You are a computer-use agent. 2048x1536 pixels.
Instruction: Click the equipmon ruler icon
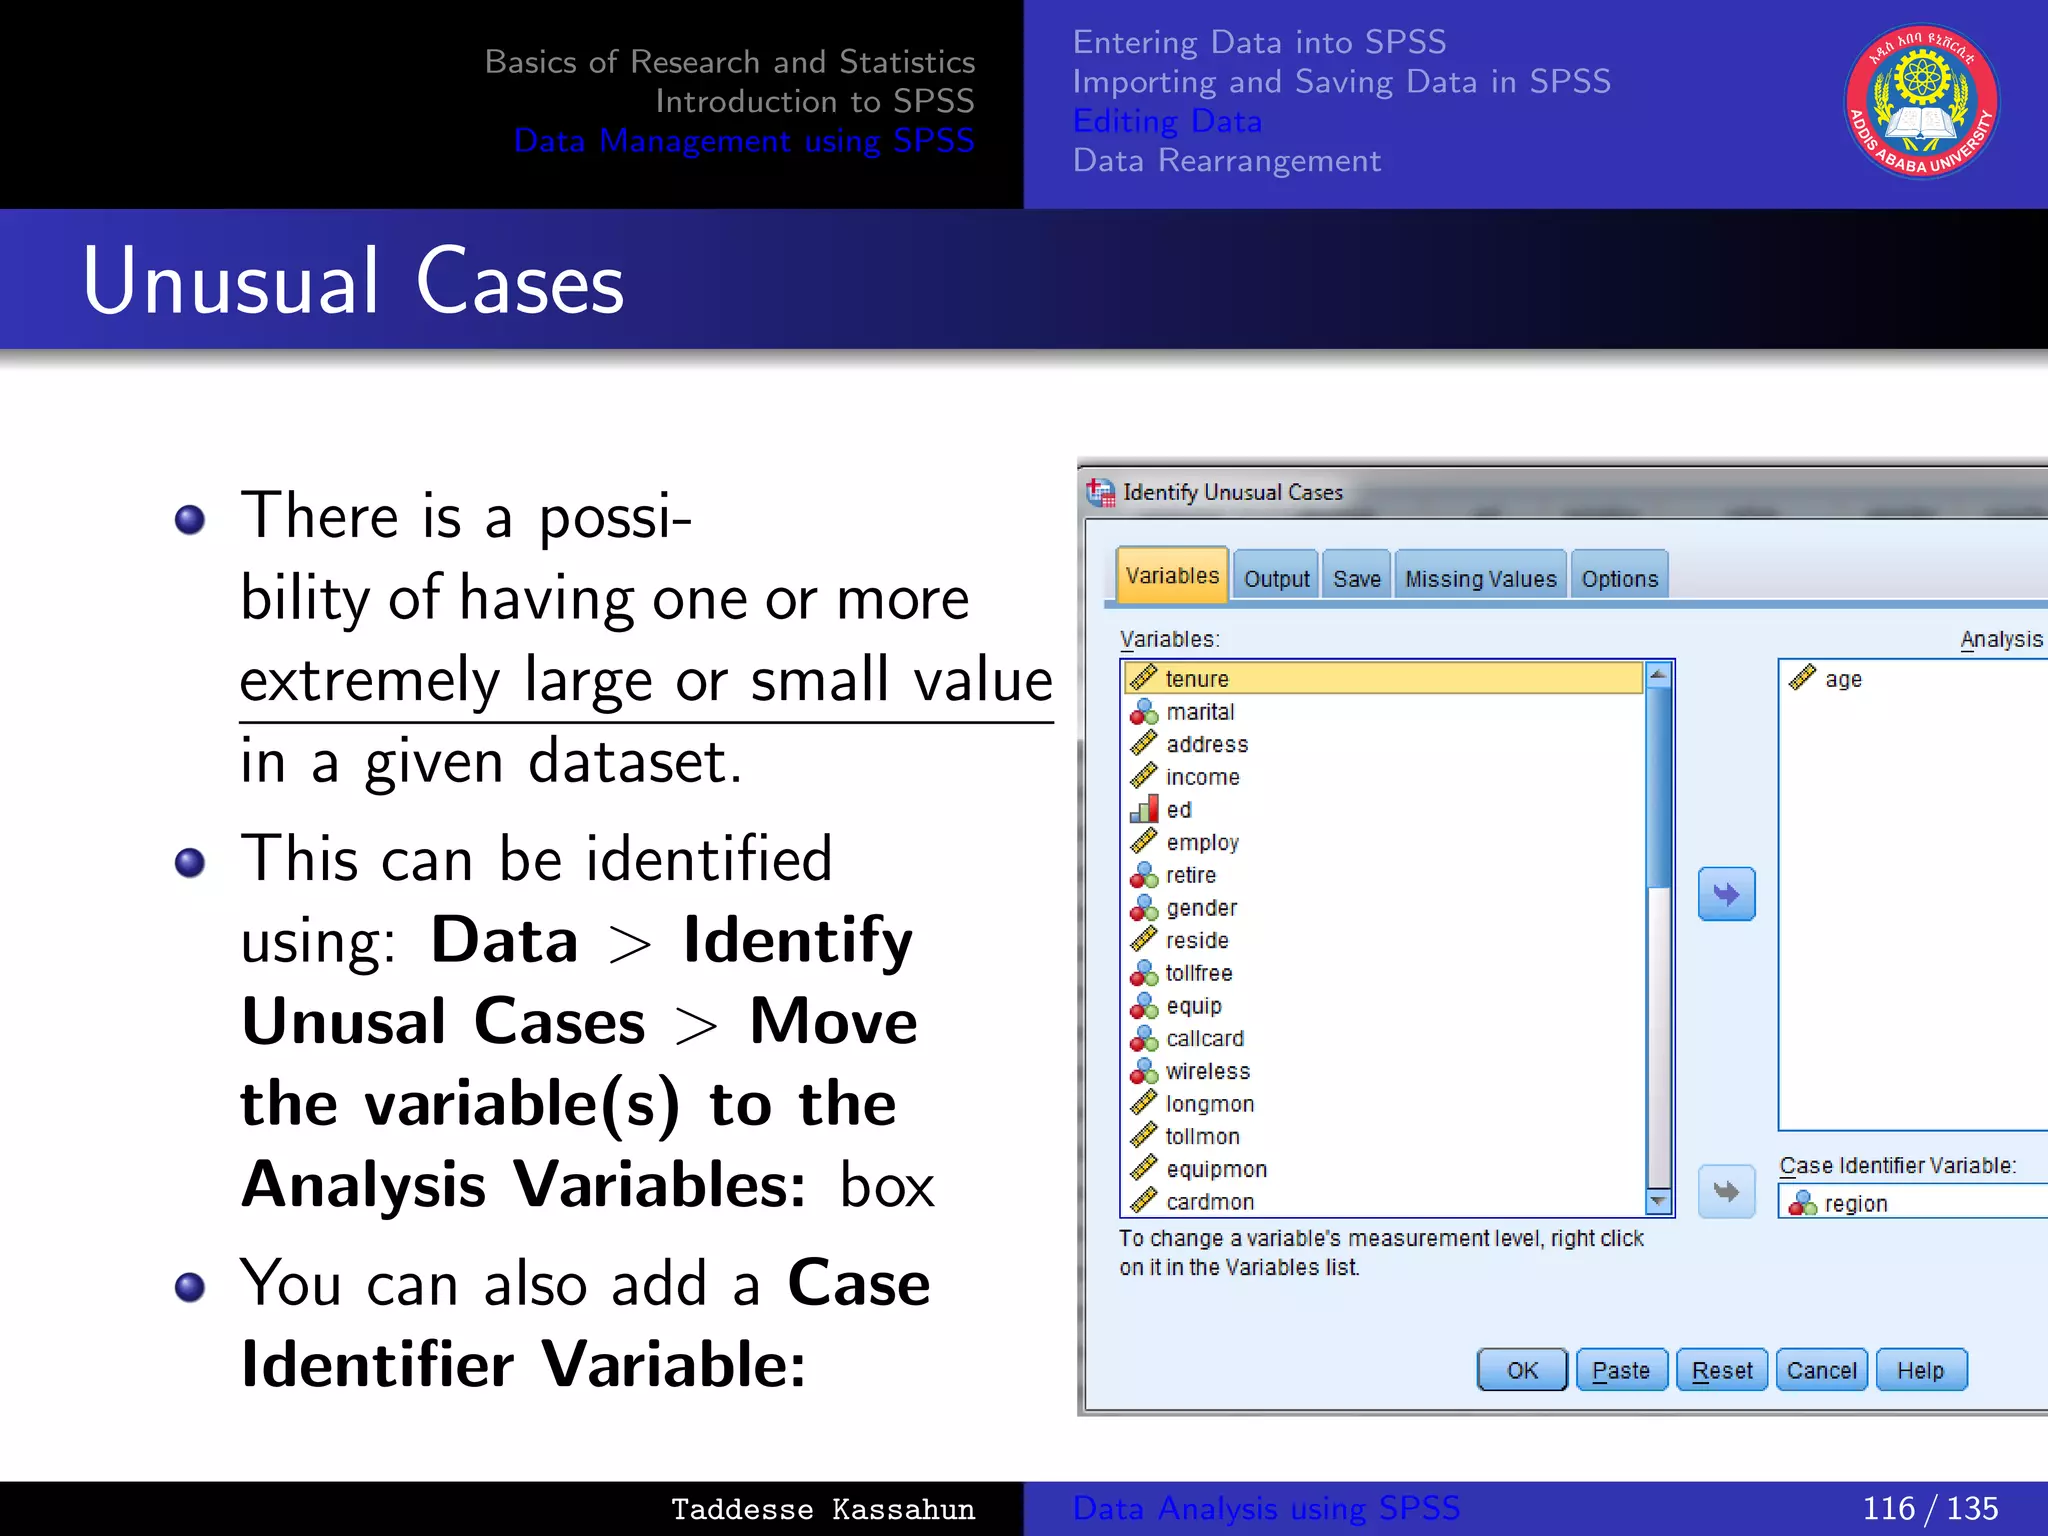point(1143,1169)
